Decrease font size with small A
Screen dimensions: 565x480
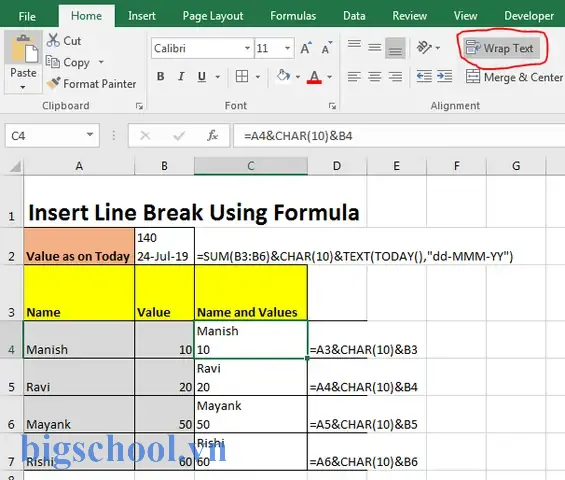pyautogui.click(x=326, y=48)
